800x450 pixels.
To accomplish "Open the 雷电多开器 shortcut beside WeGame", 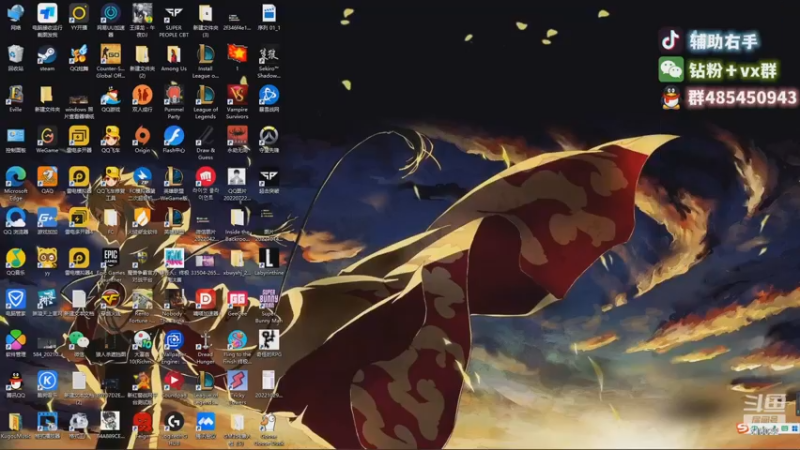I will click(79, 137).
